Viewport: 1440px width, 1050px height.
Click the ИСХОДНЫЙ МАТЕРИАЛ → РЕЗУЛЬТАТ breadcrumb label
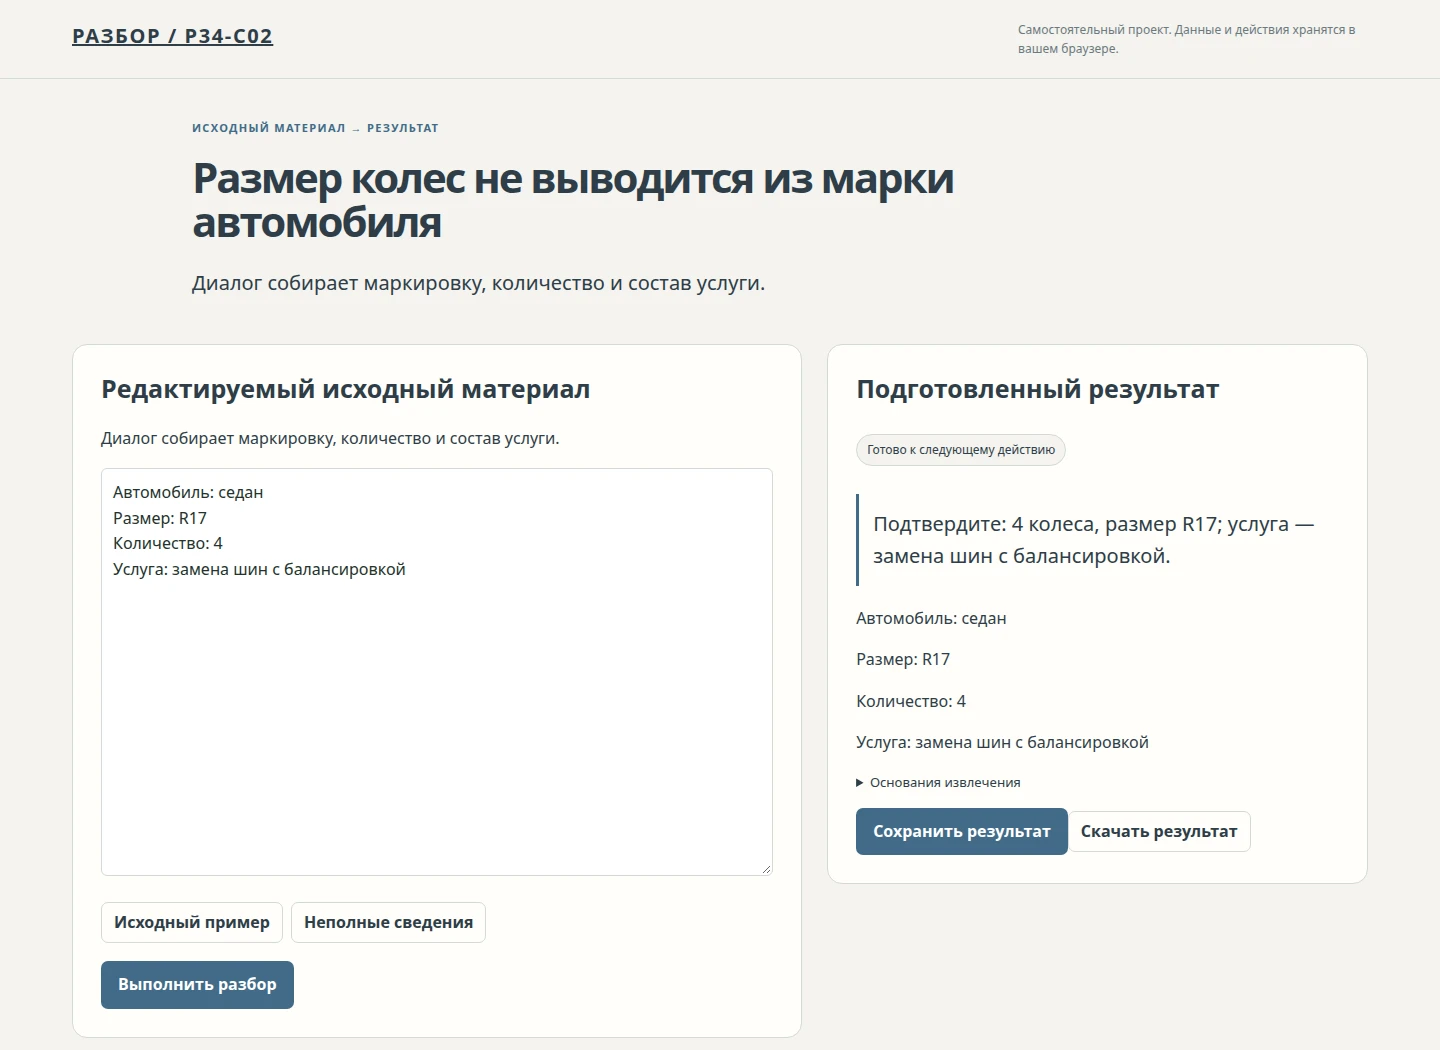pos(315,128)
